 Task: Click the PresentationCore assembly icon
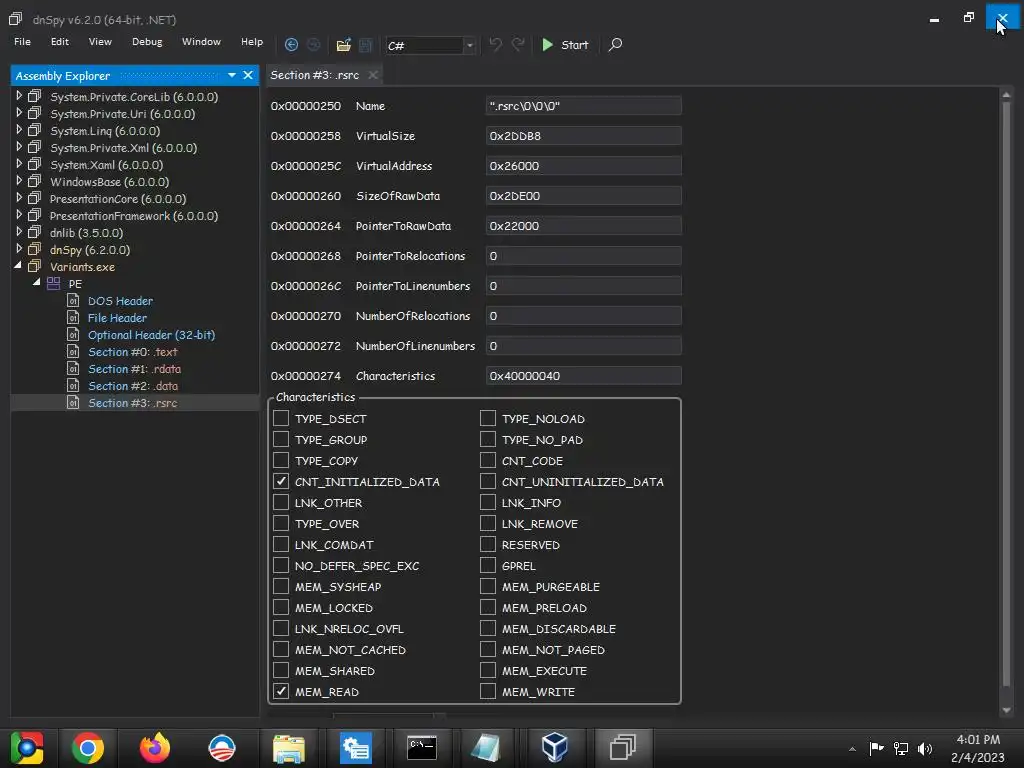click(35, 199)
